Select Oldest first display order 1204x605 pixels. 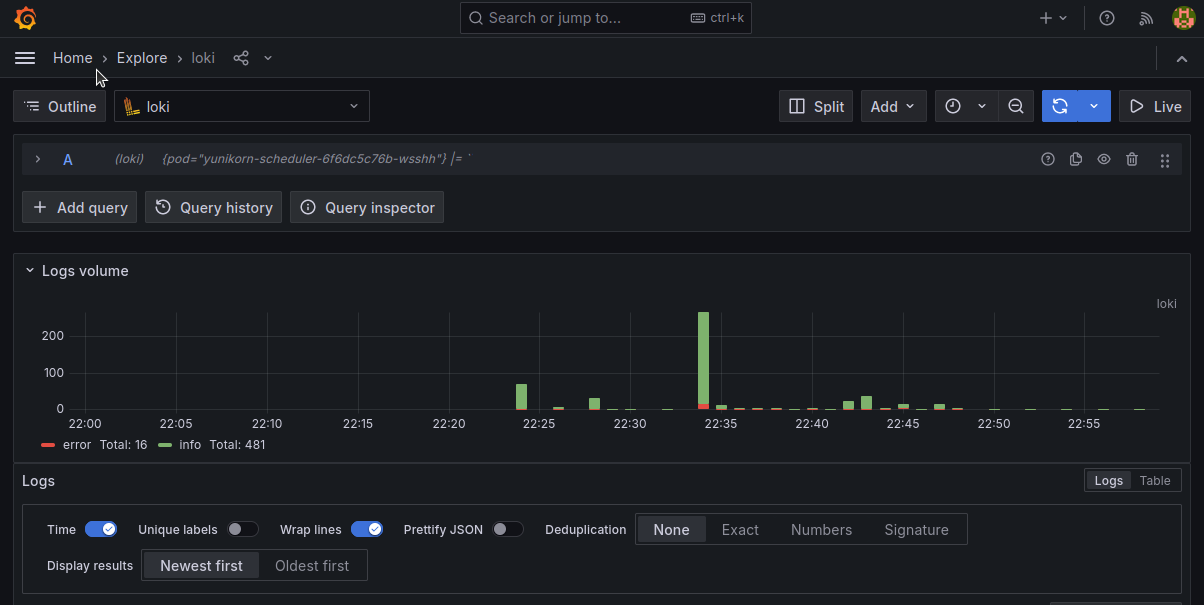pyautogui.click(x=312, y=565)
